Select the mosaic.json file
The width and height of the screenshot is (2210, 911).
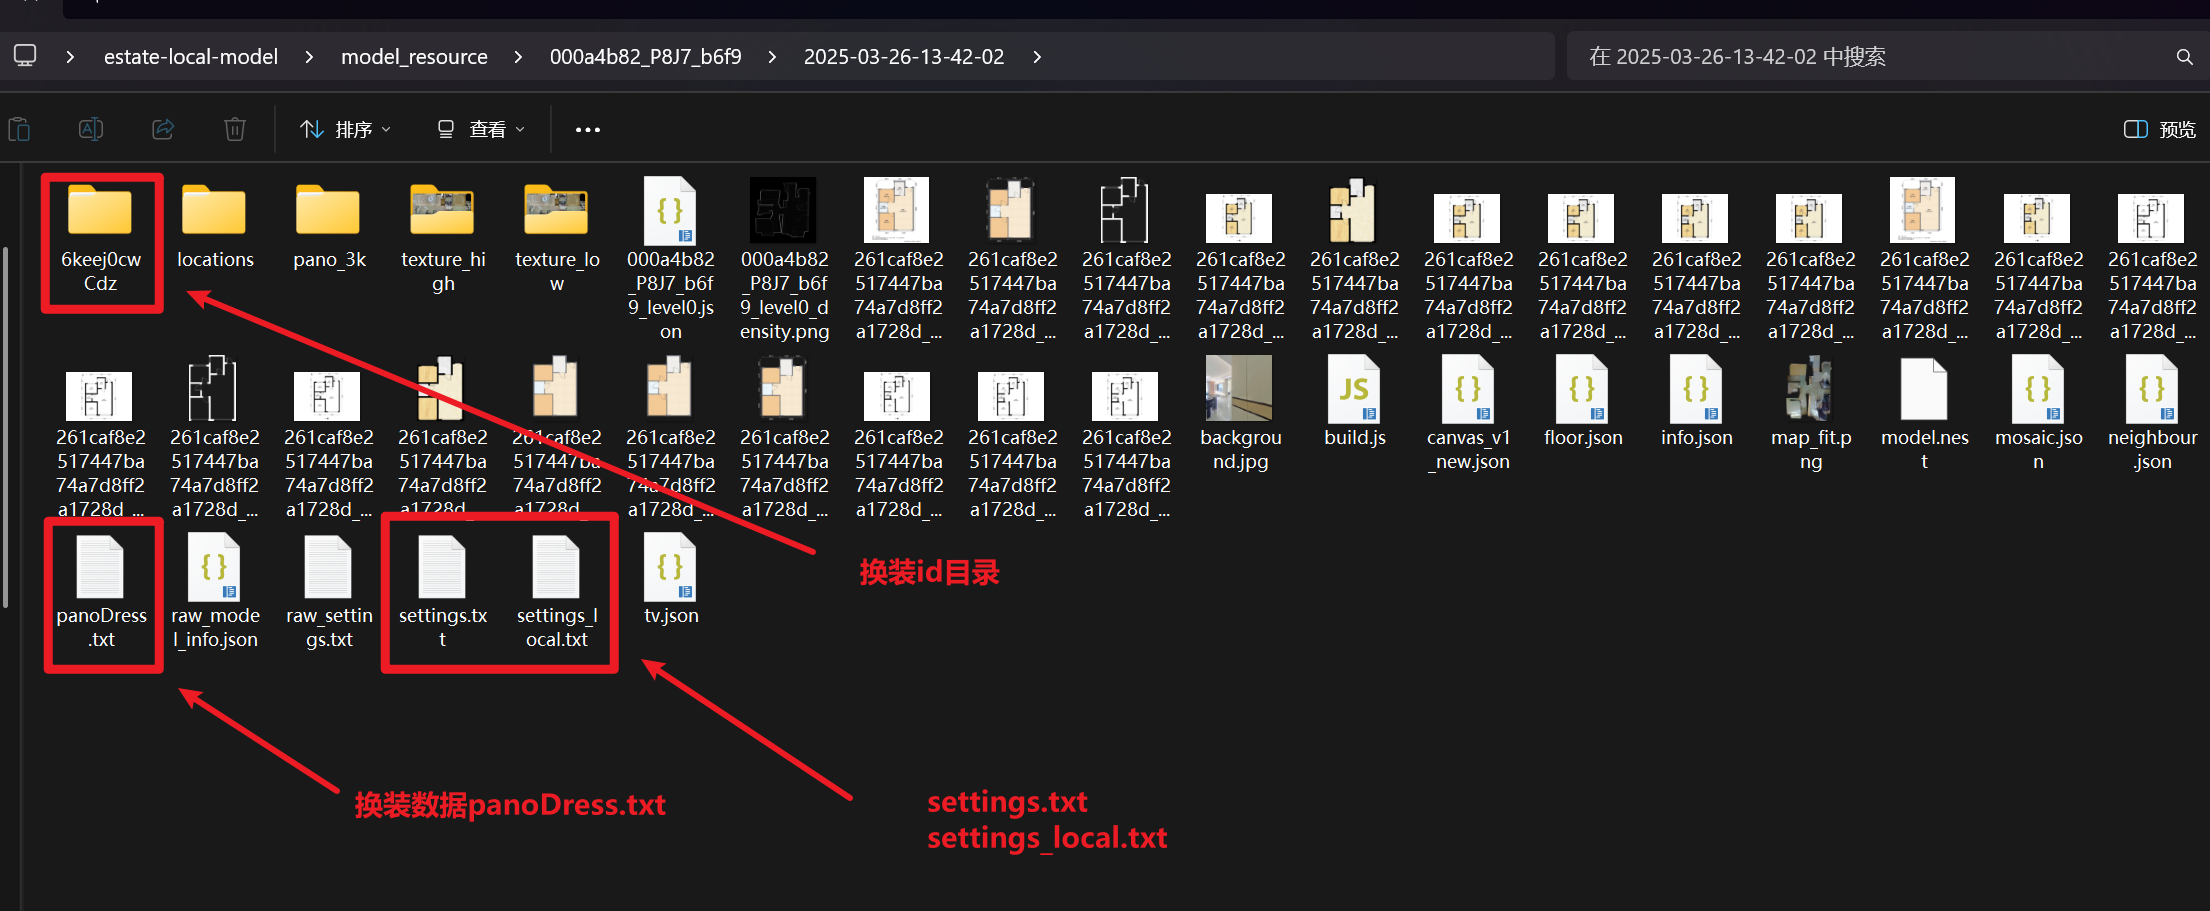click(x=2039, y=415)
